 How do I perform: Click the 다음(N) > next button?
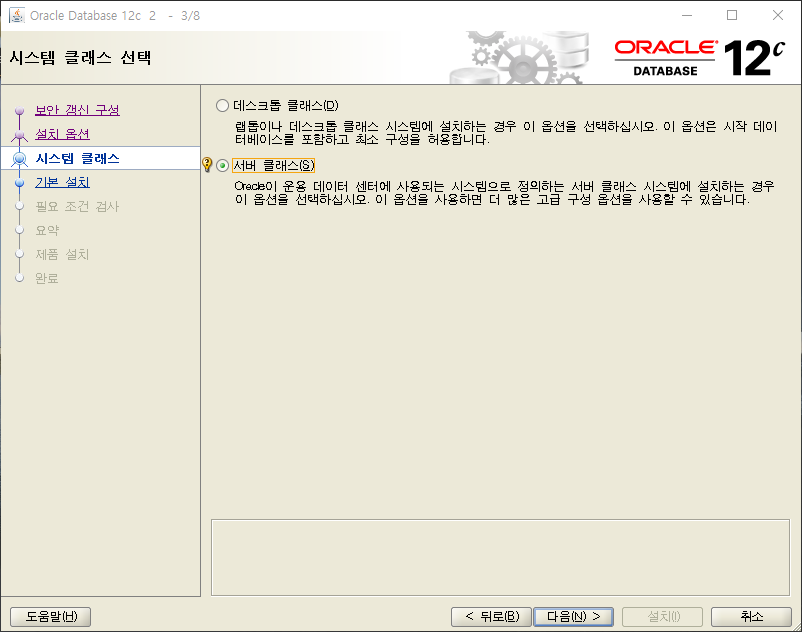573,617
